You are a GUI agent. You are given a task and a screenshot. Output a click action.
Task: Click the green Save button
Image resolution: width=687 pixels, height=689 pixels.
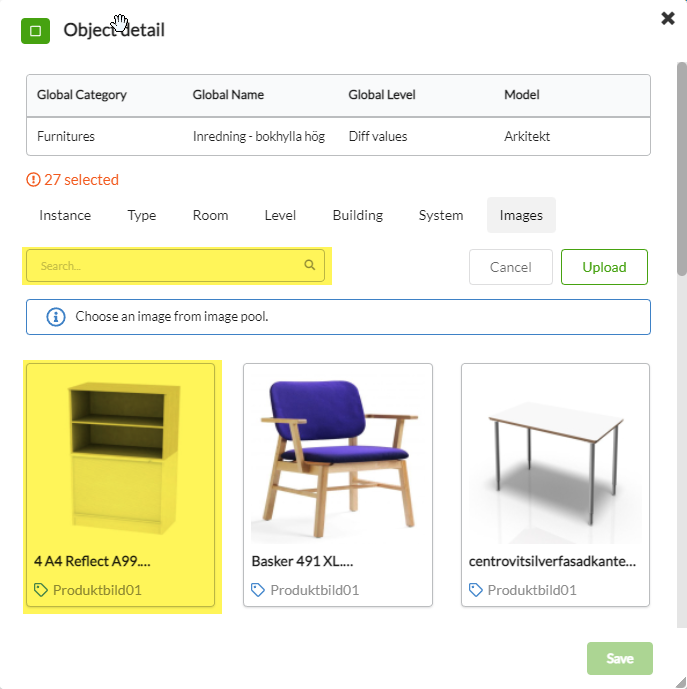point(620,658)
